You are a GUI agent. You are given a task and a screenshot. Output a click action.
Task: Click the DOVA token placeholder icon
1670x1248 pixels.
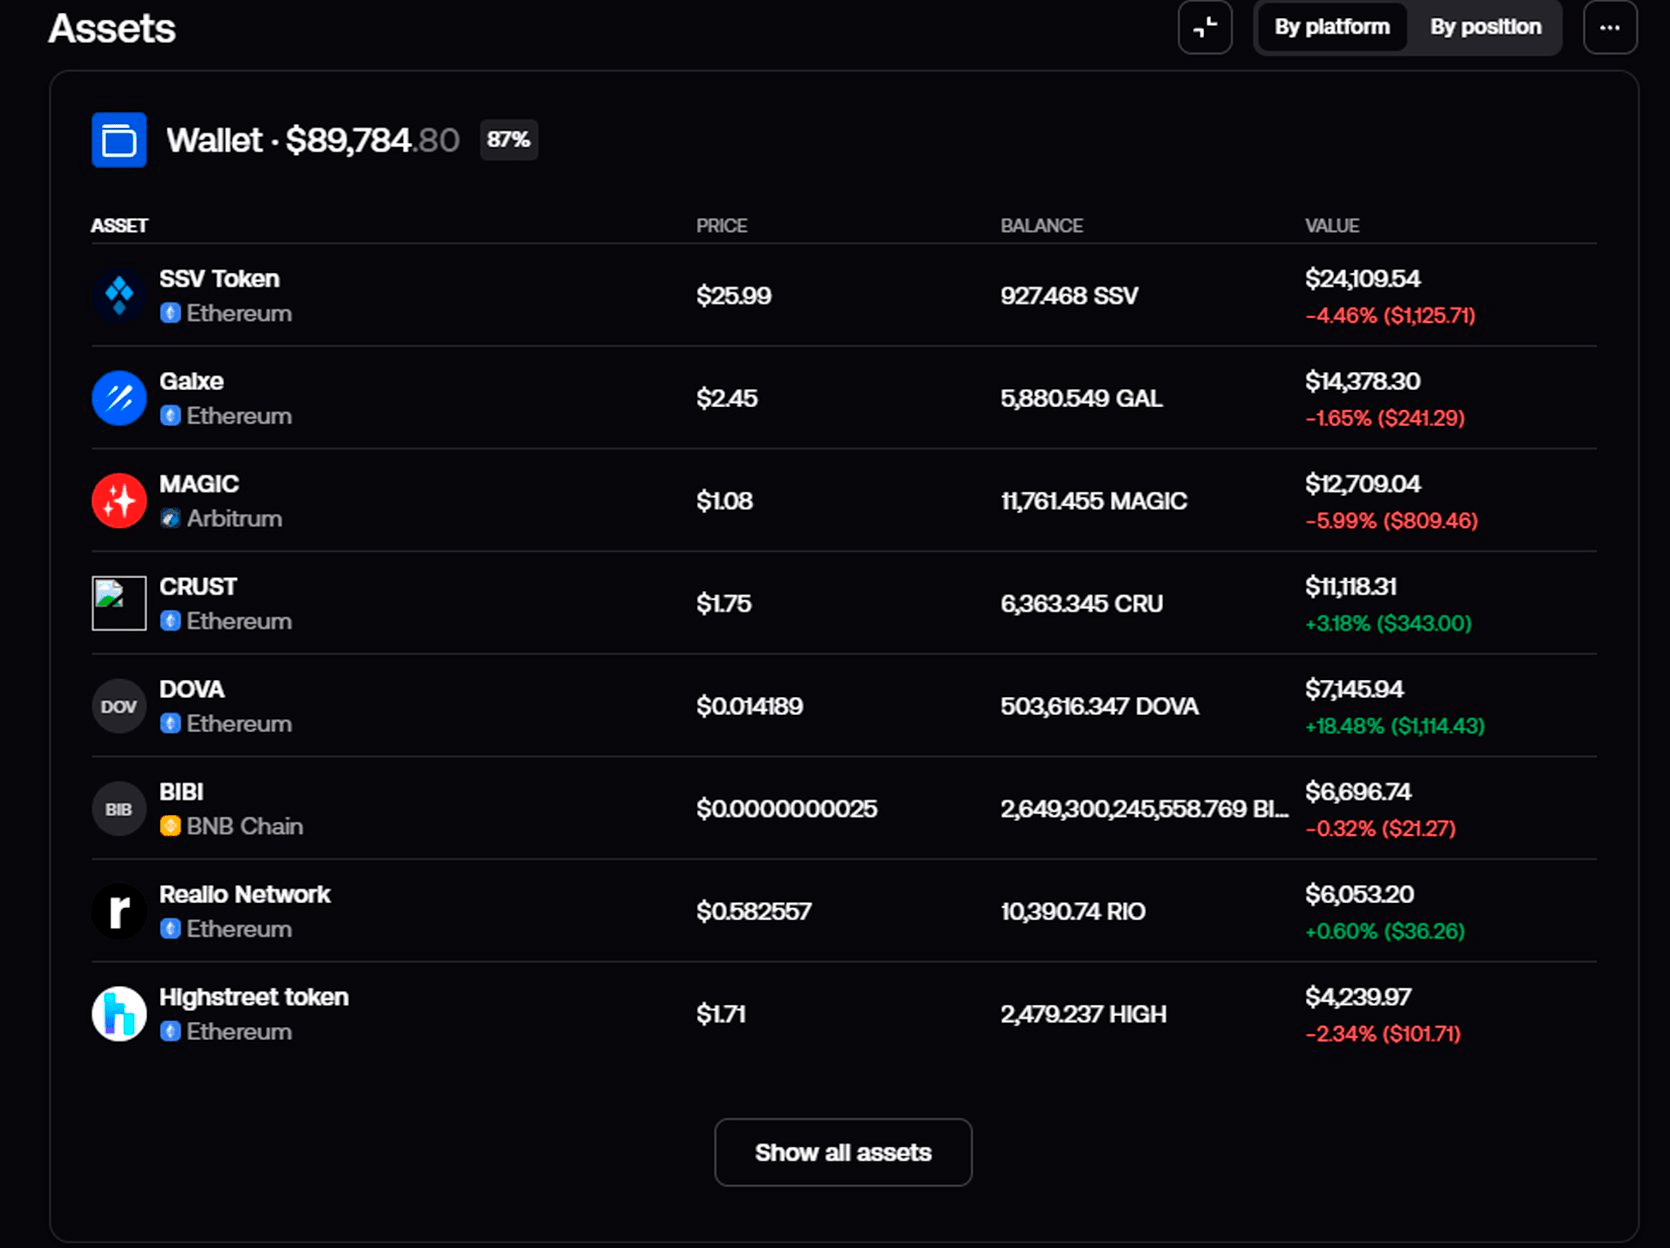click(x=119, y=706)
